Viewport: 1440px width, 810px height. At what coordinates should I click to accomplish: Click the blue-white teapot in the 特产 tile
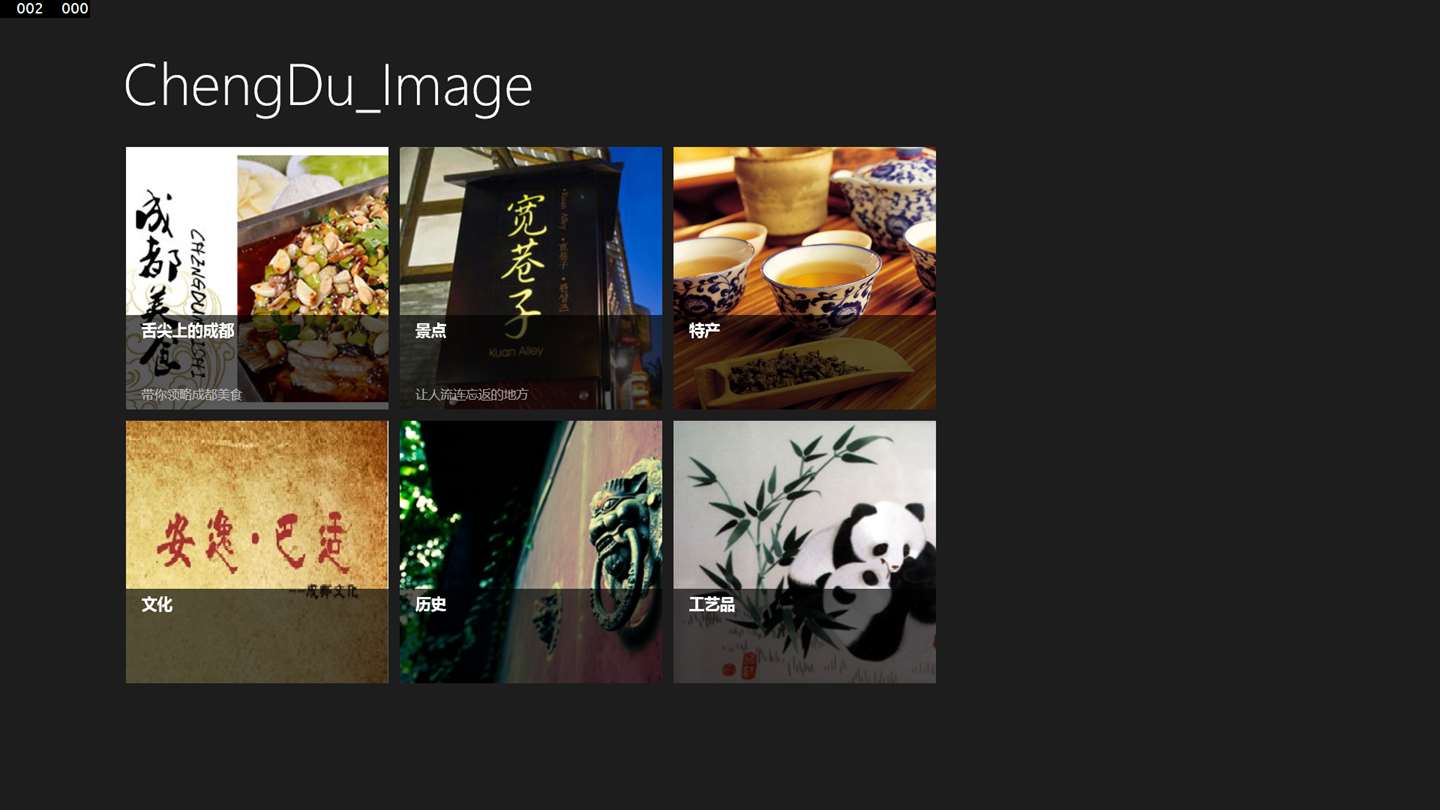click(887, 195)
